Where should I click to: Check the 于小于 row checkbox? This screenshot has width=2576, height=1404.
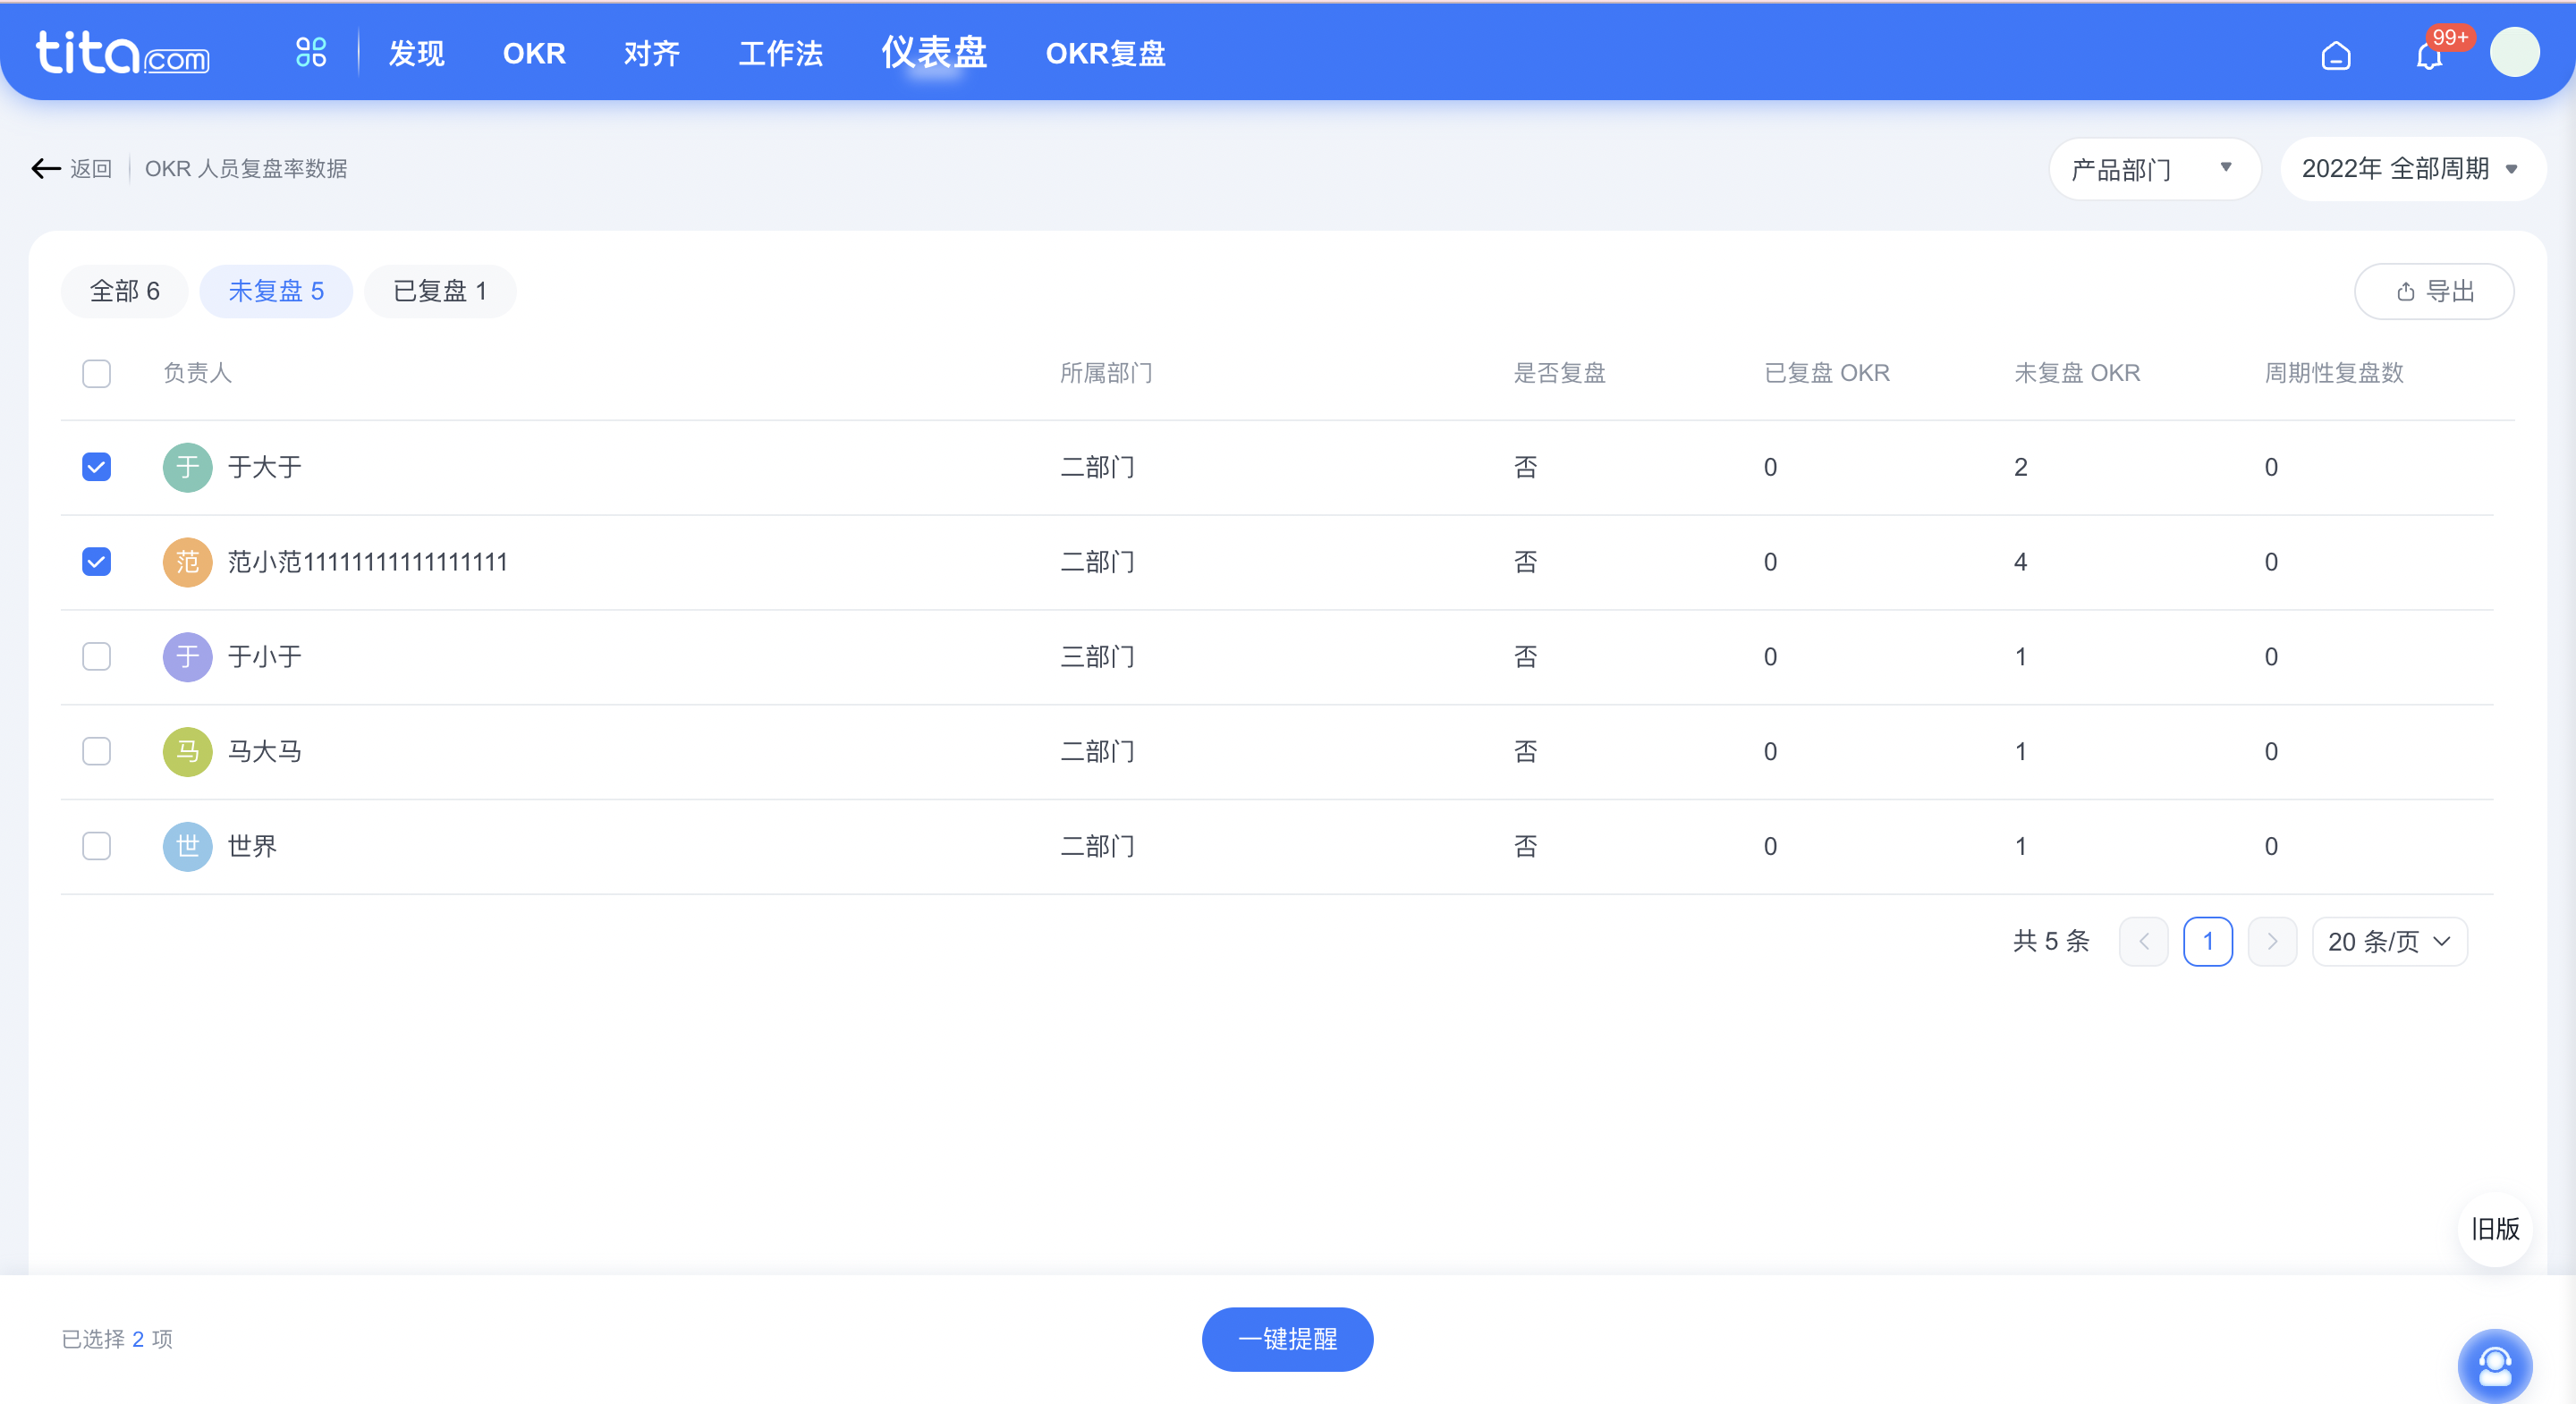tap(96, 657)
